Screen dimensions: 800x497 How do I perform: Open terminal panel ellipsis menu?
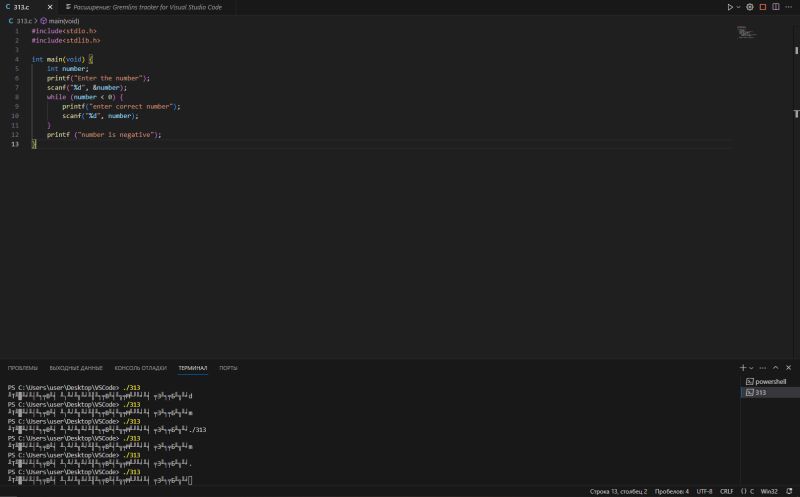coord(762,367)
